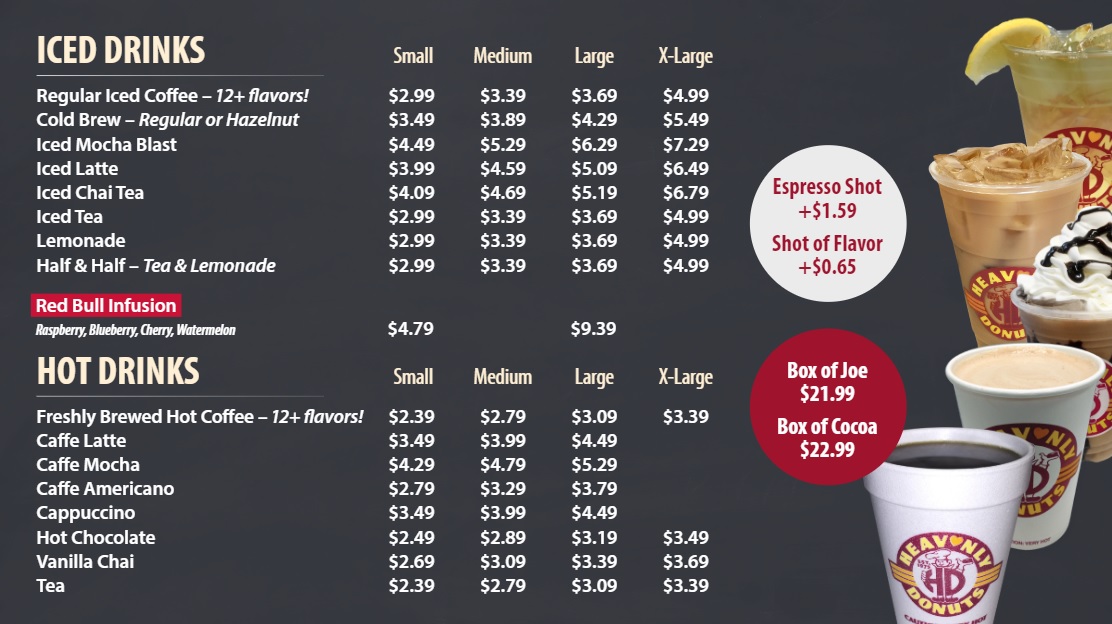Image resolution: width=1112 pixels, height=624 pixels.
Task: Select the Iced Chai Tea medium price $4.69
Action: pos(503,193)
